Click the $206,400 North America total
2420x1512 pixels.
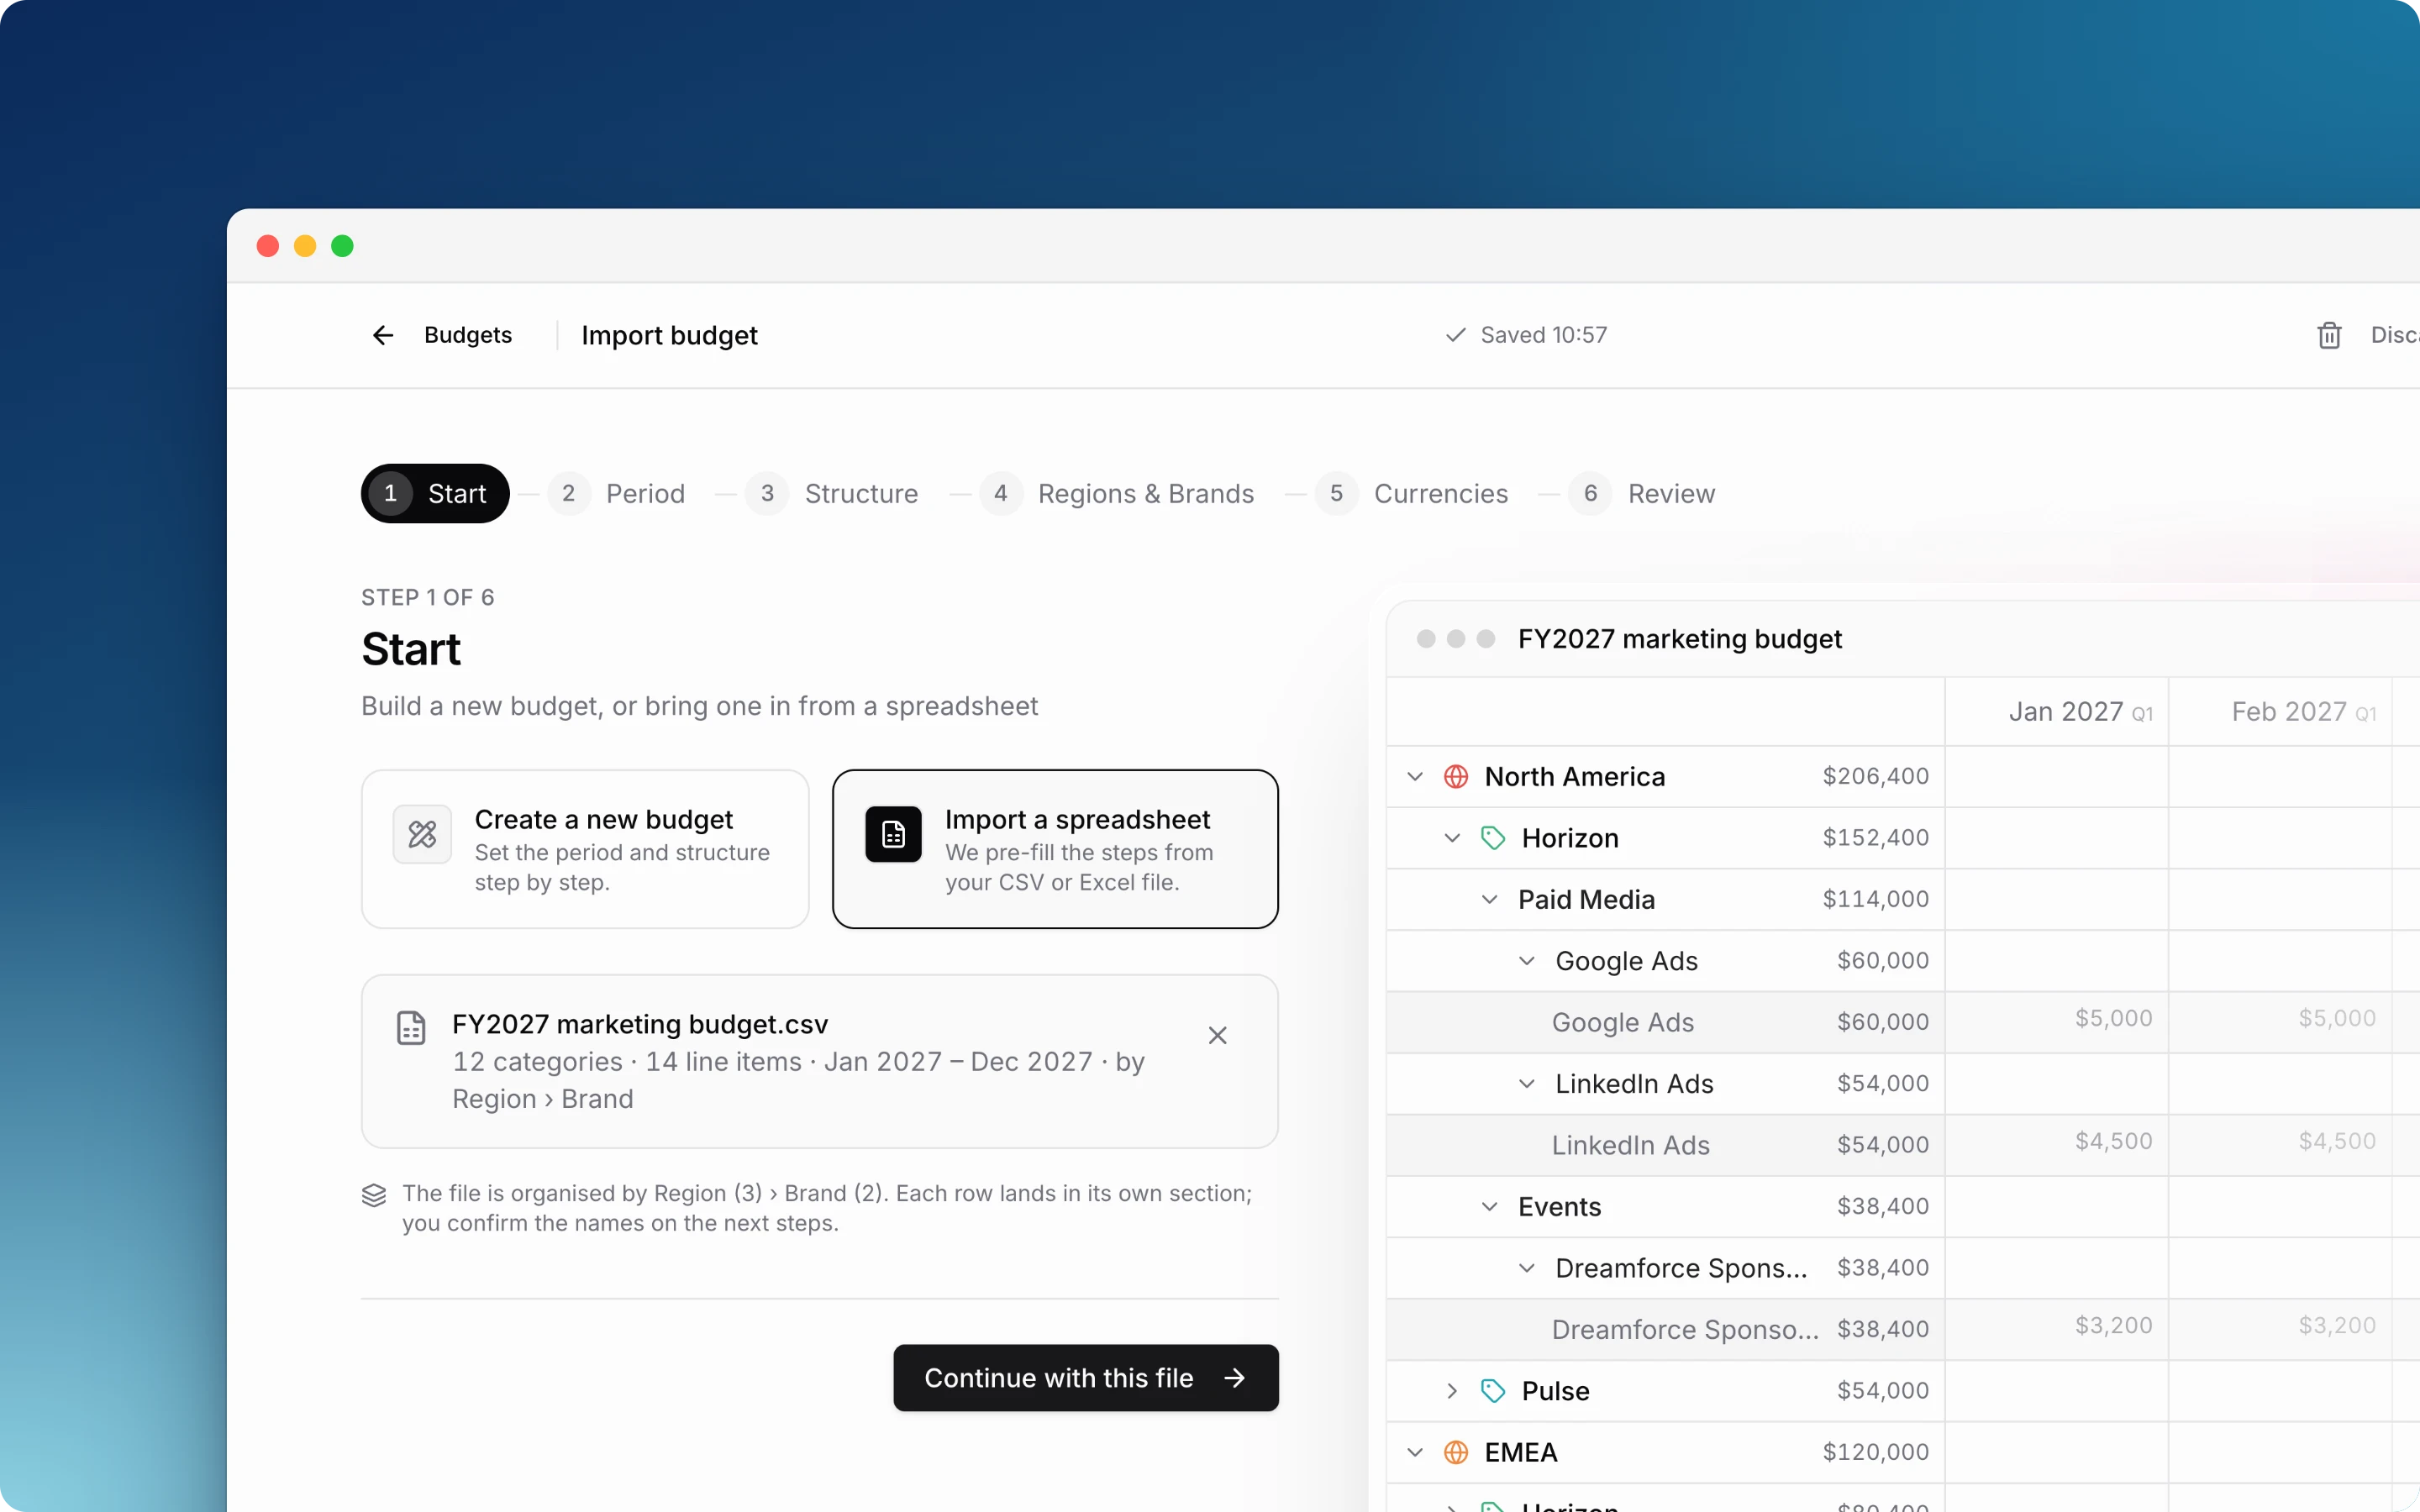click(1875, 776)
